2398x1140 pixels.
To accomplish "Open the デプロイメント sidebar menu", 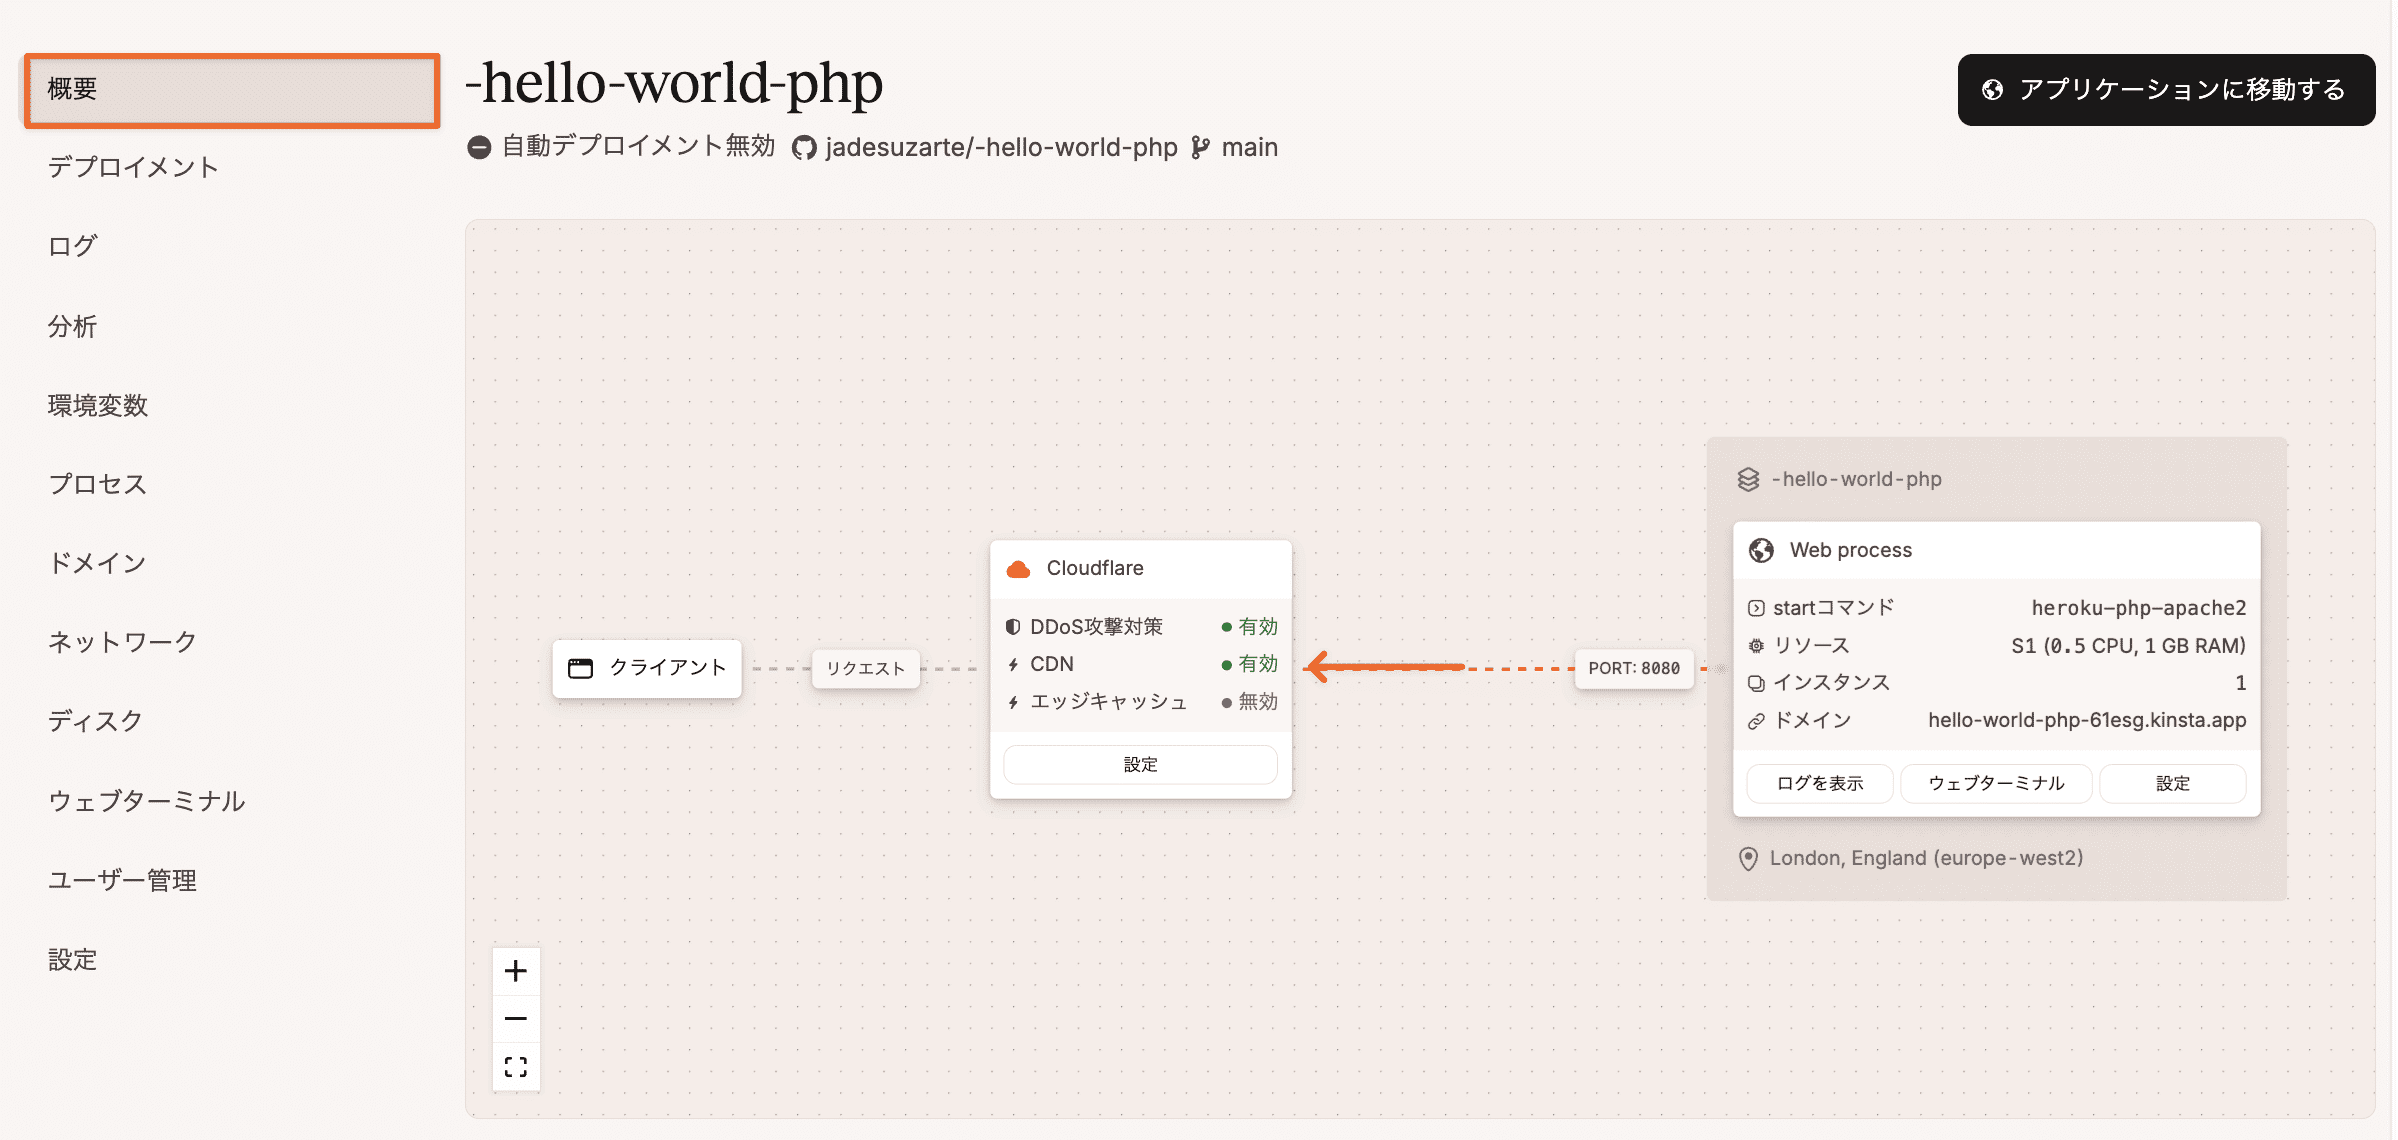I will [133, 167].
